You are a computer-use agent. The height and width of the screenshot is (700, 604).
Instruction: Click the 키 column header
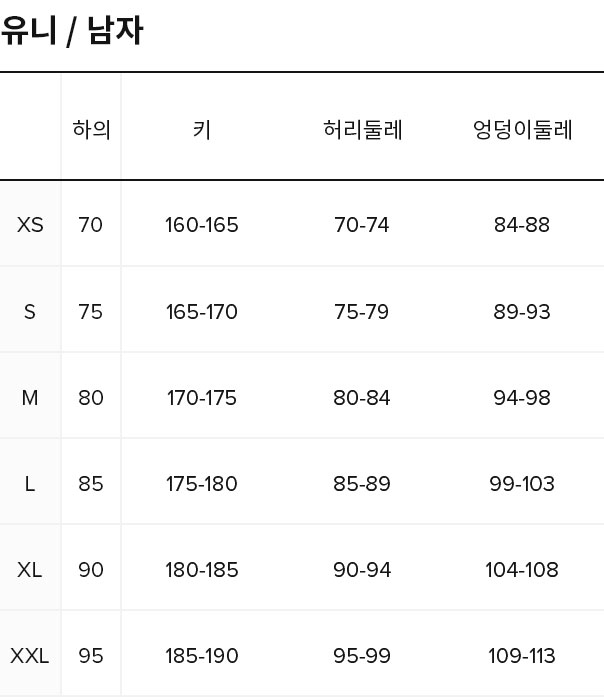202,130
